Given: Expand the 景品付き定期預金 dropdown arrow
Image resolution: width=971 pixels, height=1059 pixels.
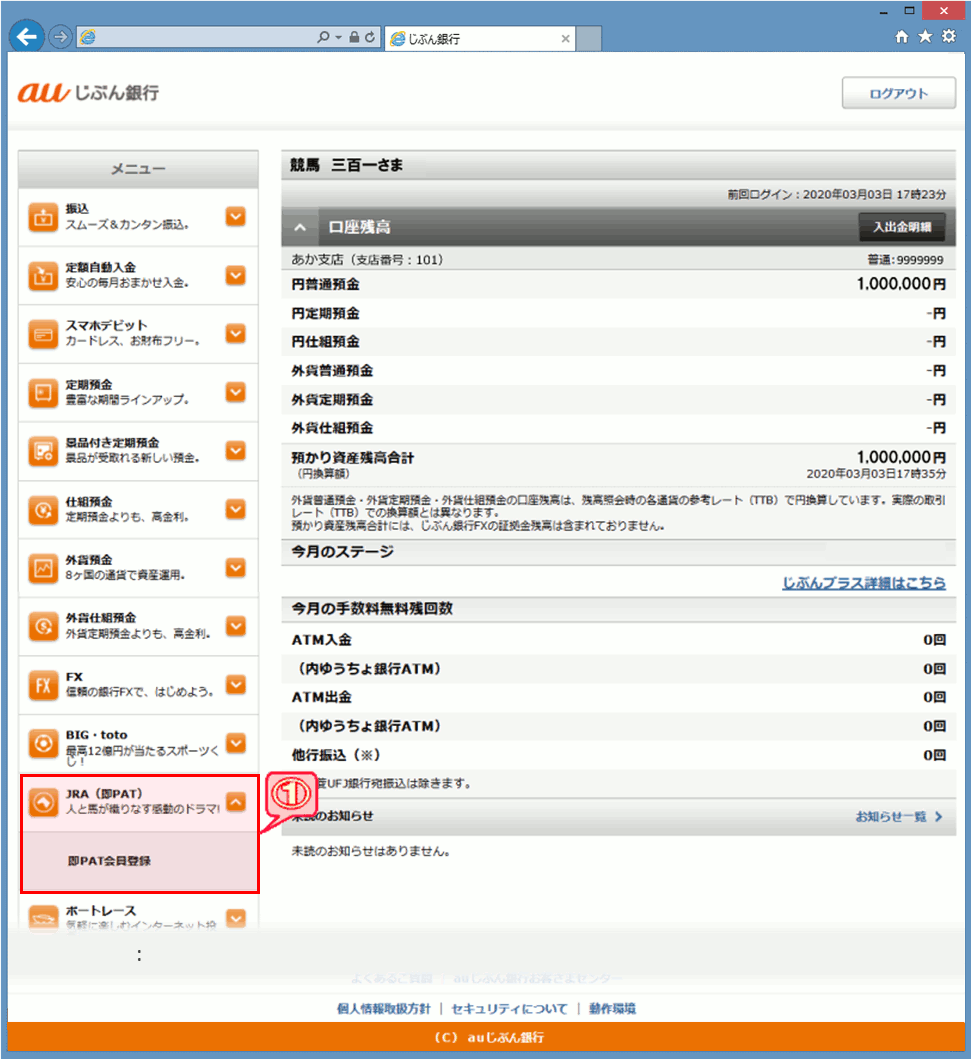Looking at the screenshot, I should (236, 450).
